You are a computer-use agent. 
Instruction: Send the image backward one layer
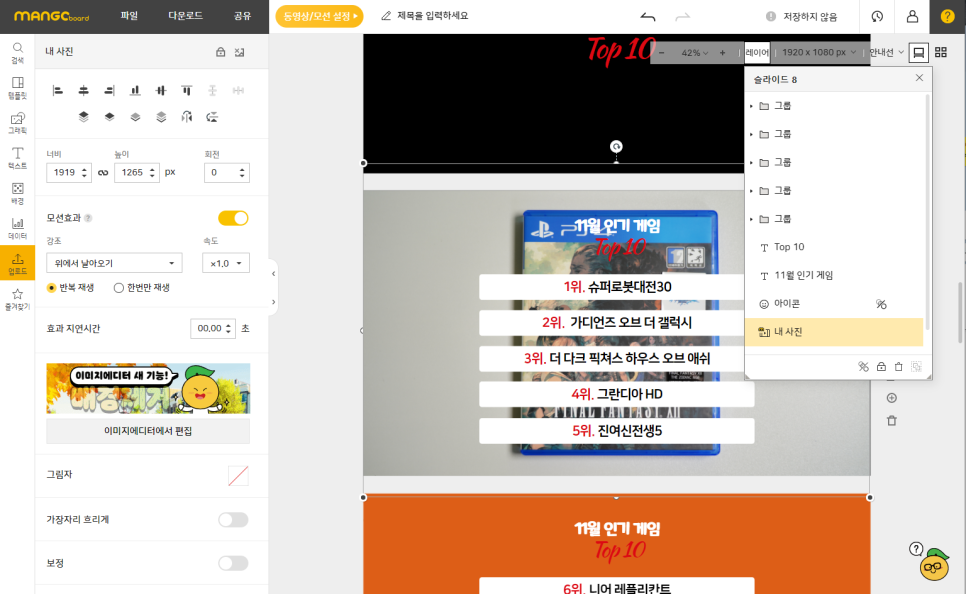click(135, 116)
